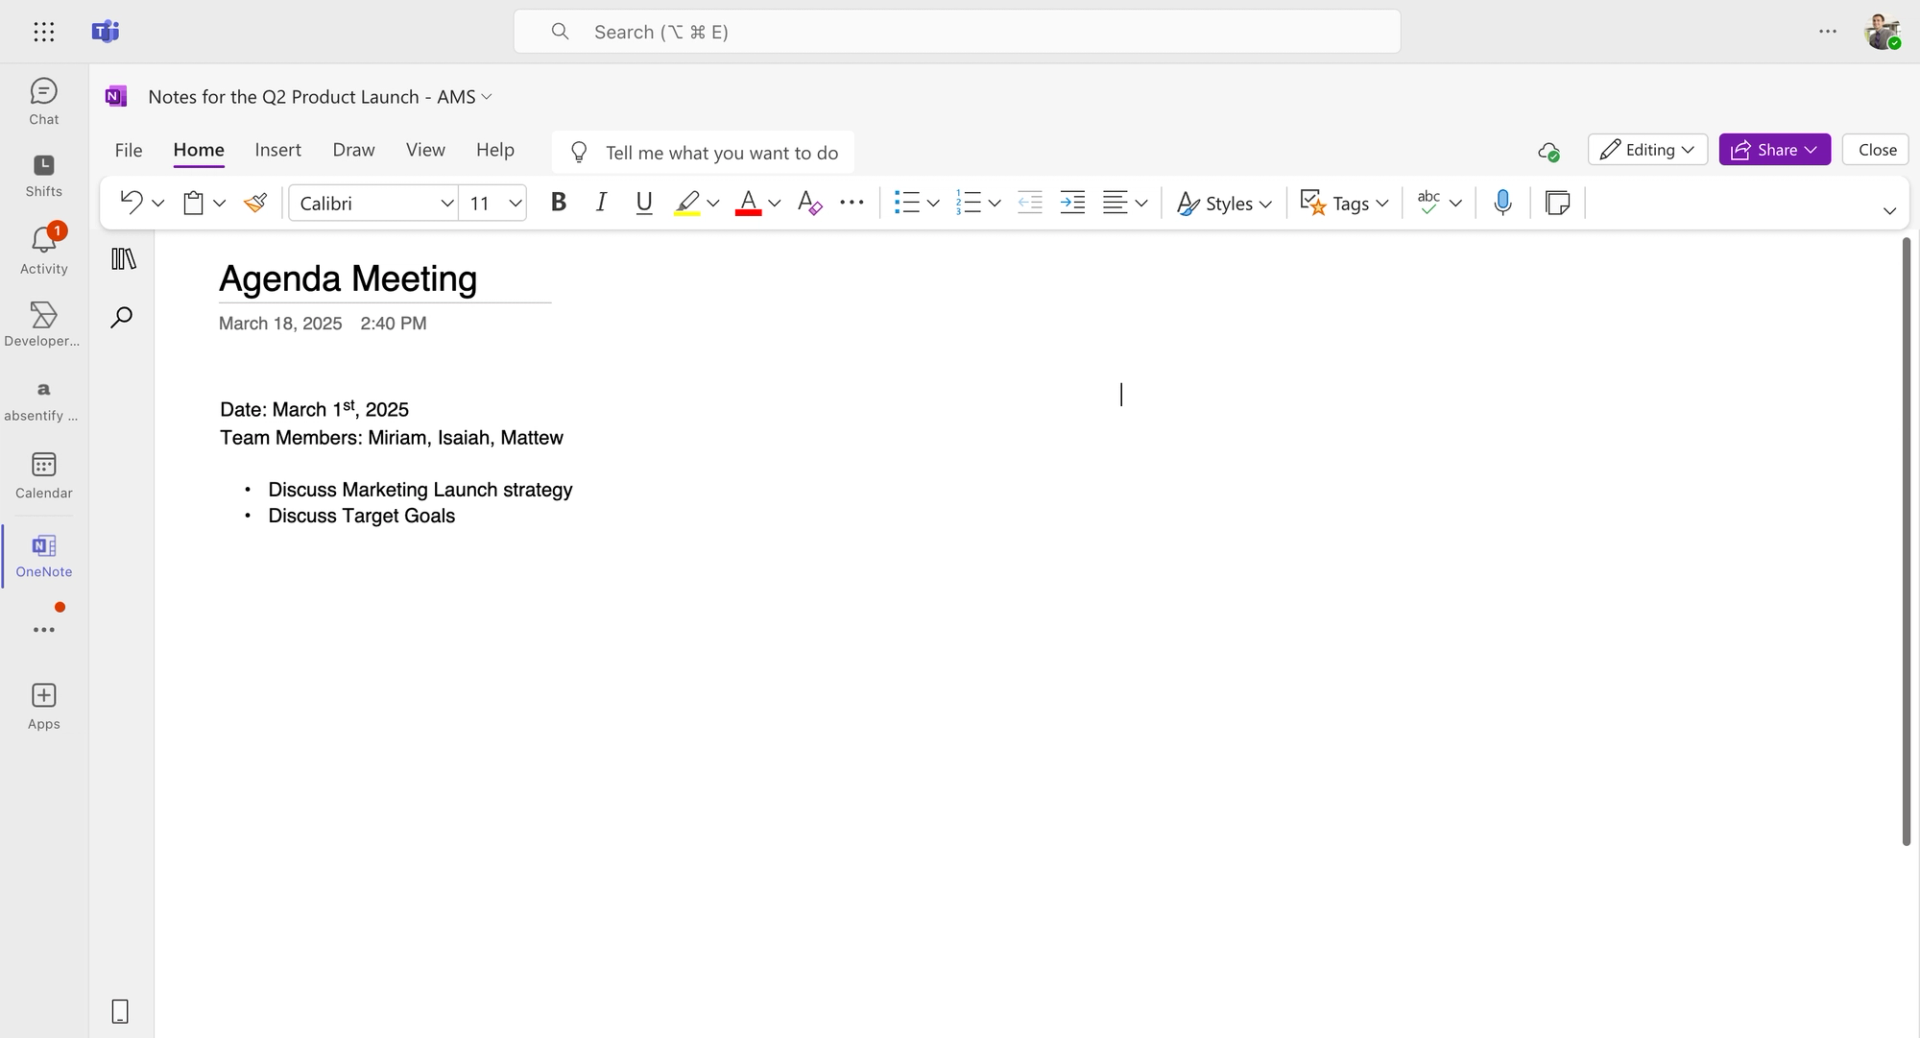
Task: Open Activity notifications in the sidebar
Action: click(44, 250)
